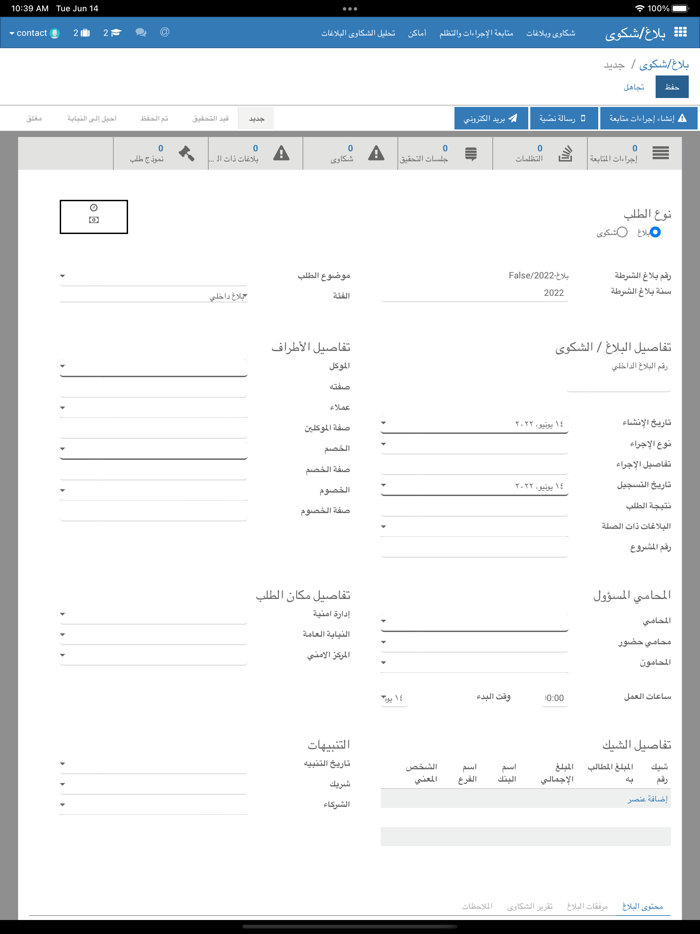This screenshot has width=700, height=934.
Task: Switch to مرفقات البلاغ tab
Action: point(588,906)
